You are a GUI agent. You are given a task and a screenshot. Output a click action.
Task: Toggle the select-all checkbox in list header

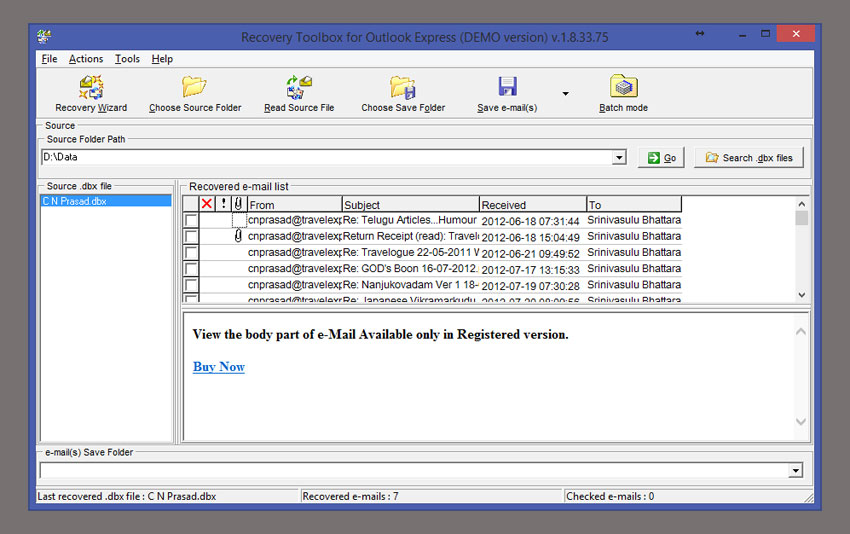coord(191,204)
